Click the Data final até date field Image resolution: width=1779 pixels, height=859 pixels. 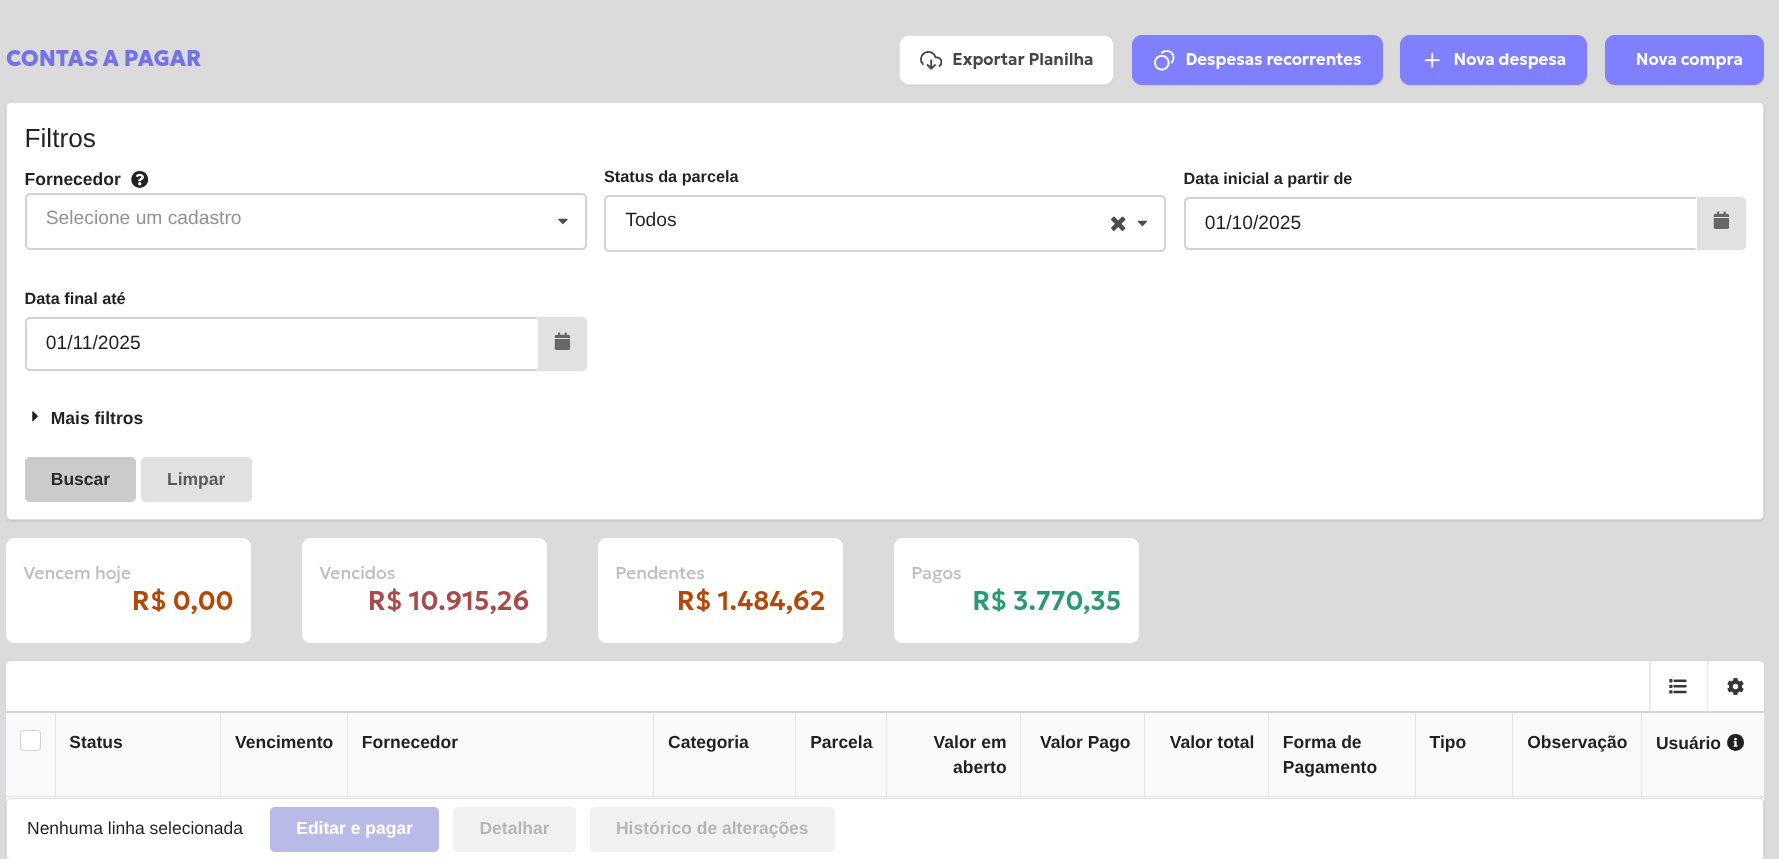(x=282, y=343)
